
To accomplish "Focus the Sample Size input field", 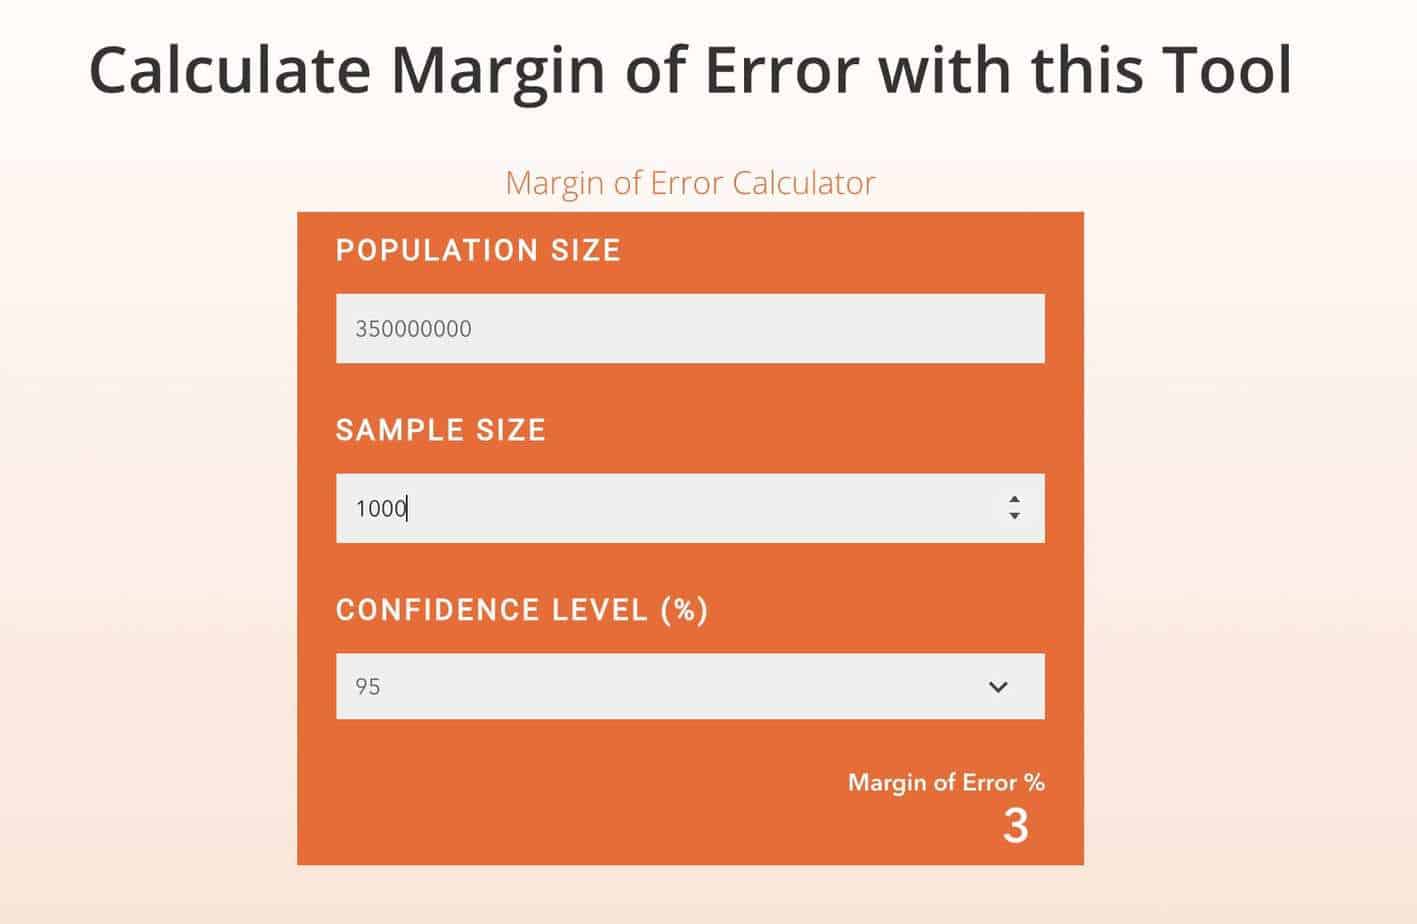I will [x=690, y=508].
